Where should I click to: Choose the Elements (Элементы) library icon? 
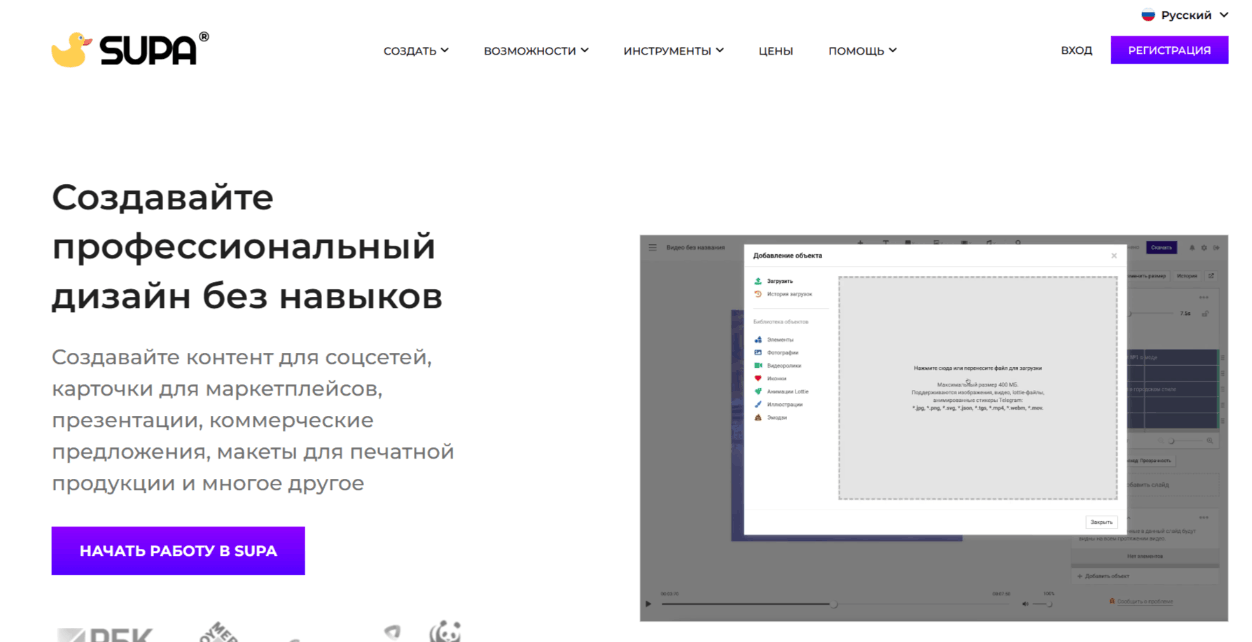(x=758, y=340)
